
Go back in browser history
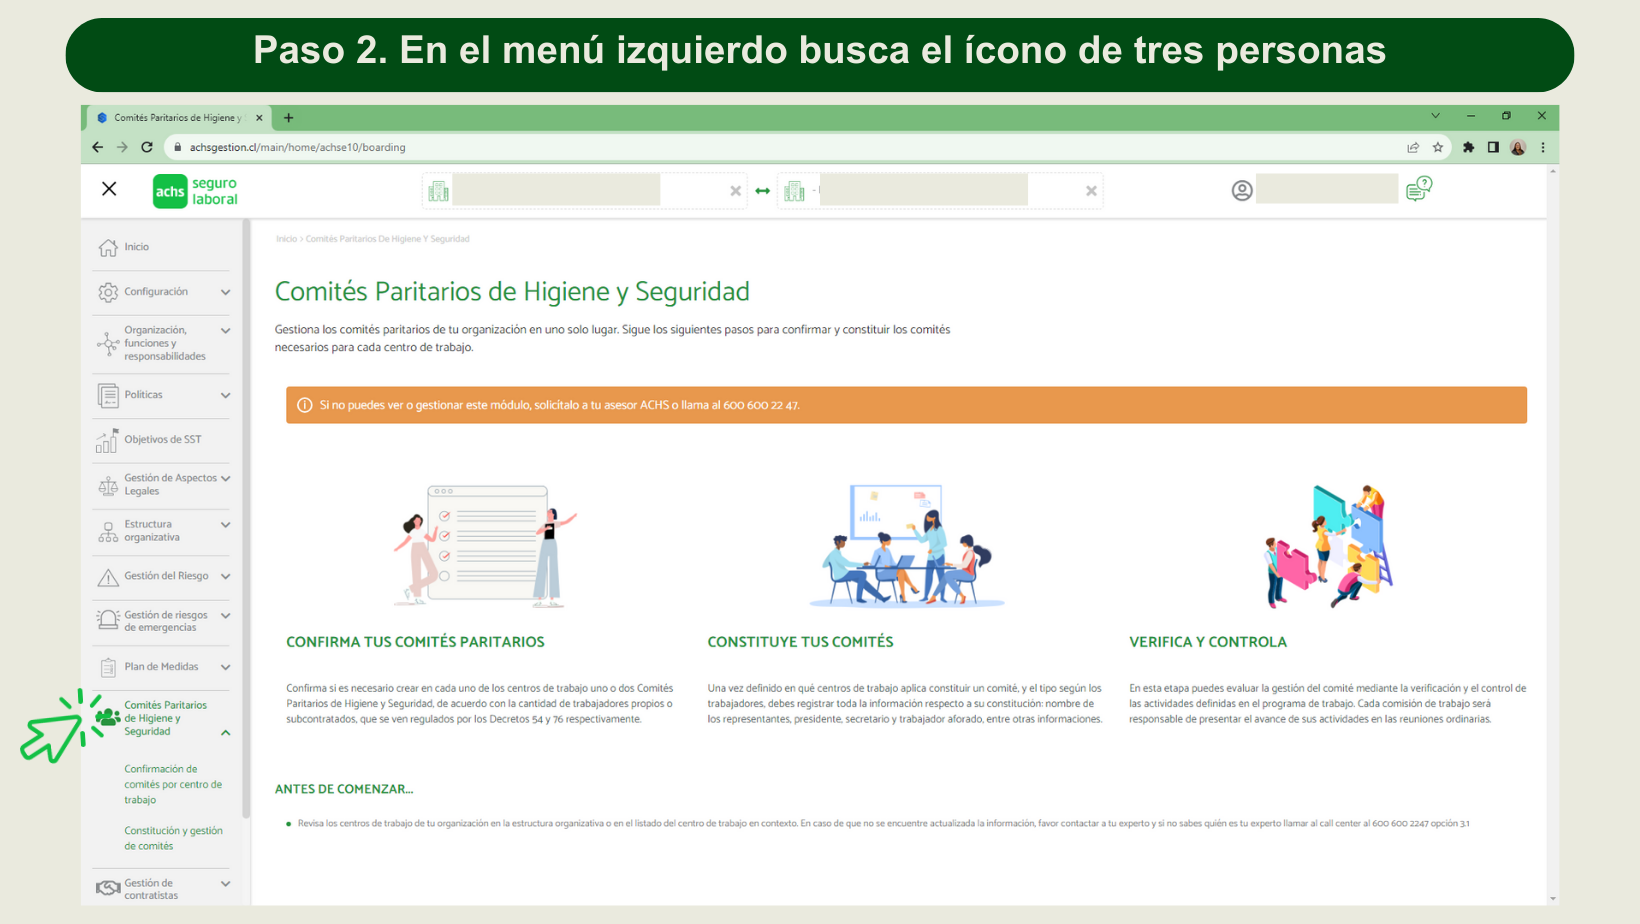point(97,147)
